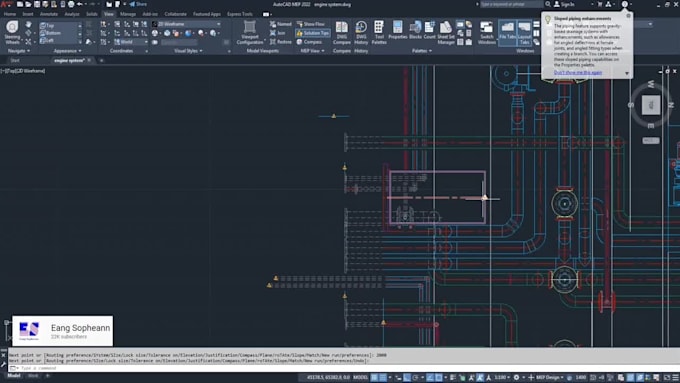
Task: Toggle polar tracking in status bar
Action: coord(415,377)
